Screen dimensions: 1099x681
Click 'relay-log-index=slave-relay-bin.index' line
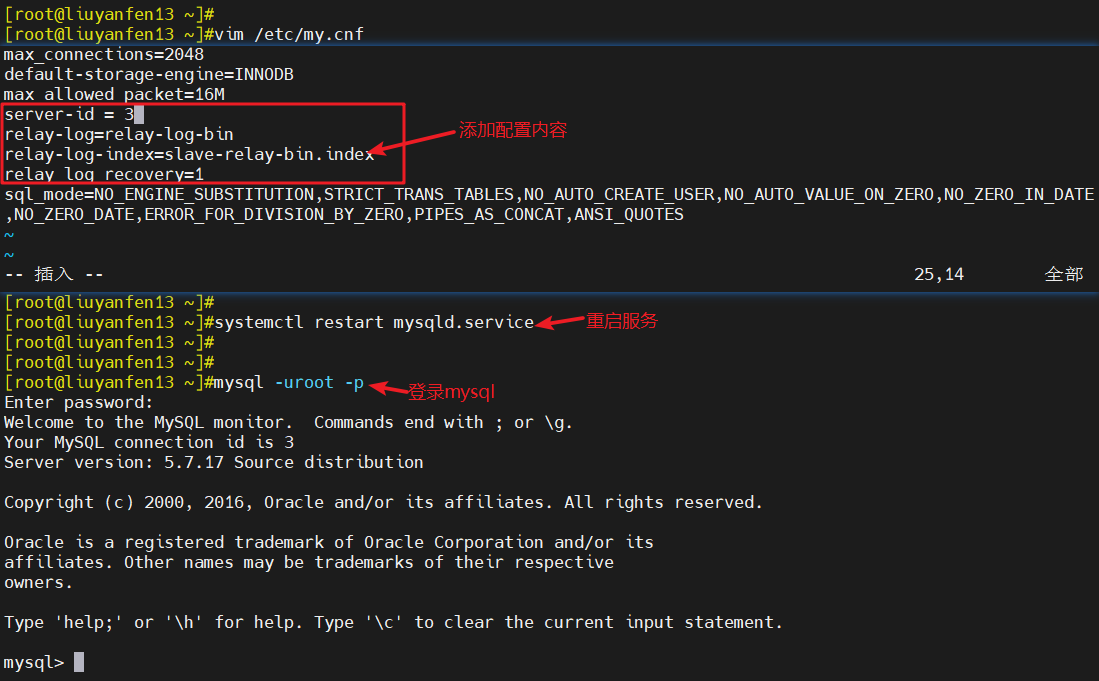(x=189, y=154)
